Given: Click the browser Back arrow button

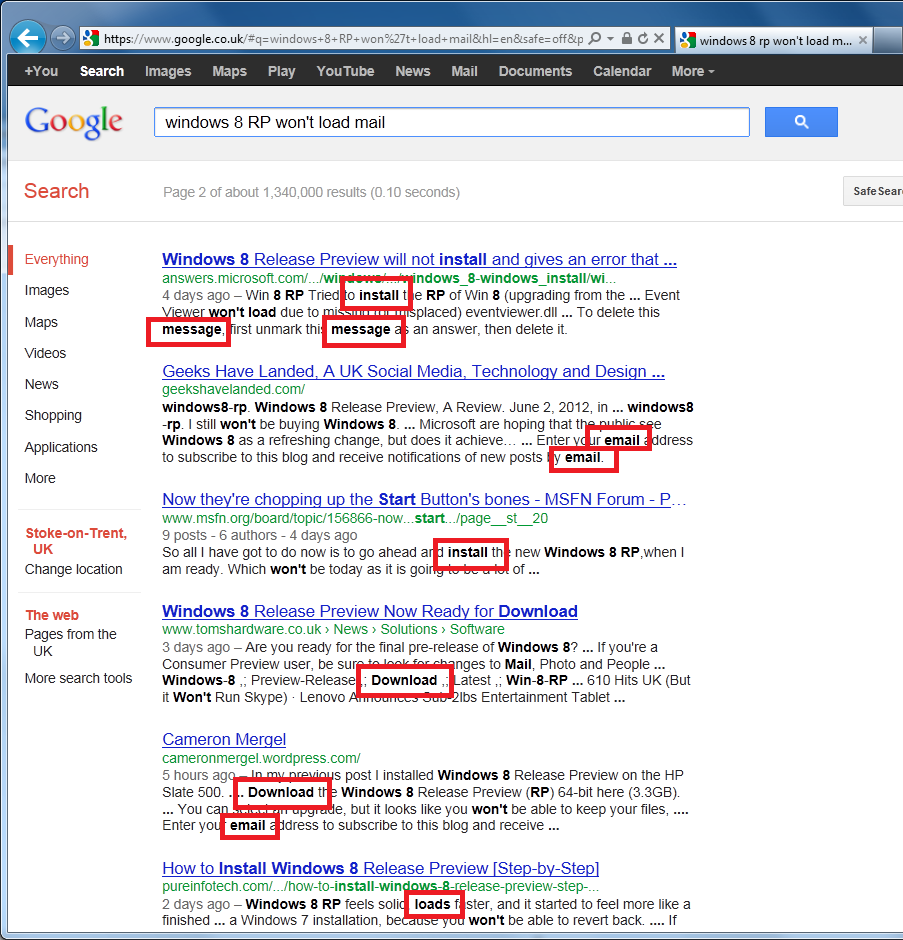Looking at the screenshot, I should point(28,39).
